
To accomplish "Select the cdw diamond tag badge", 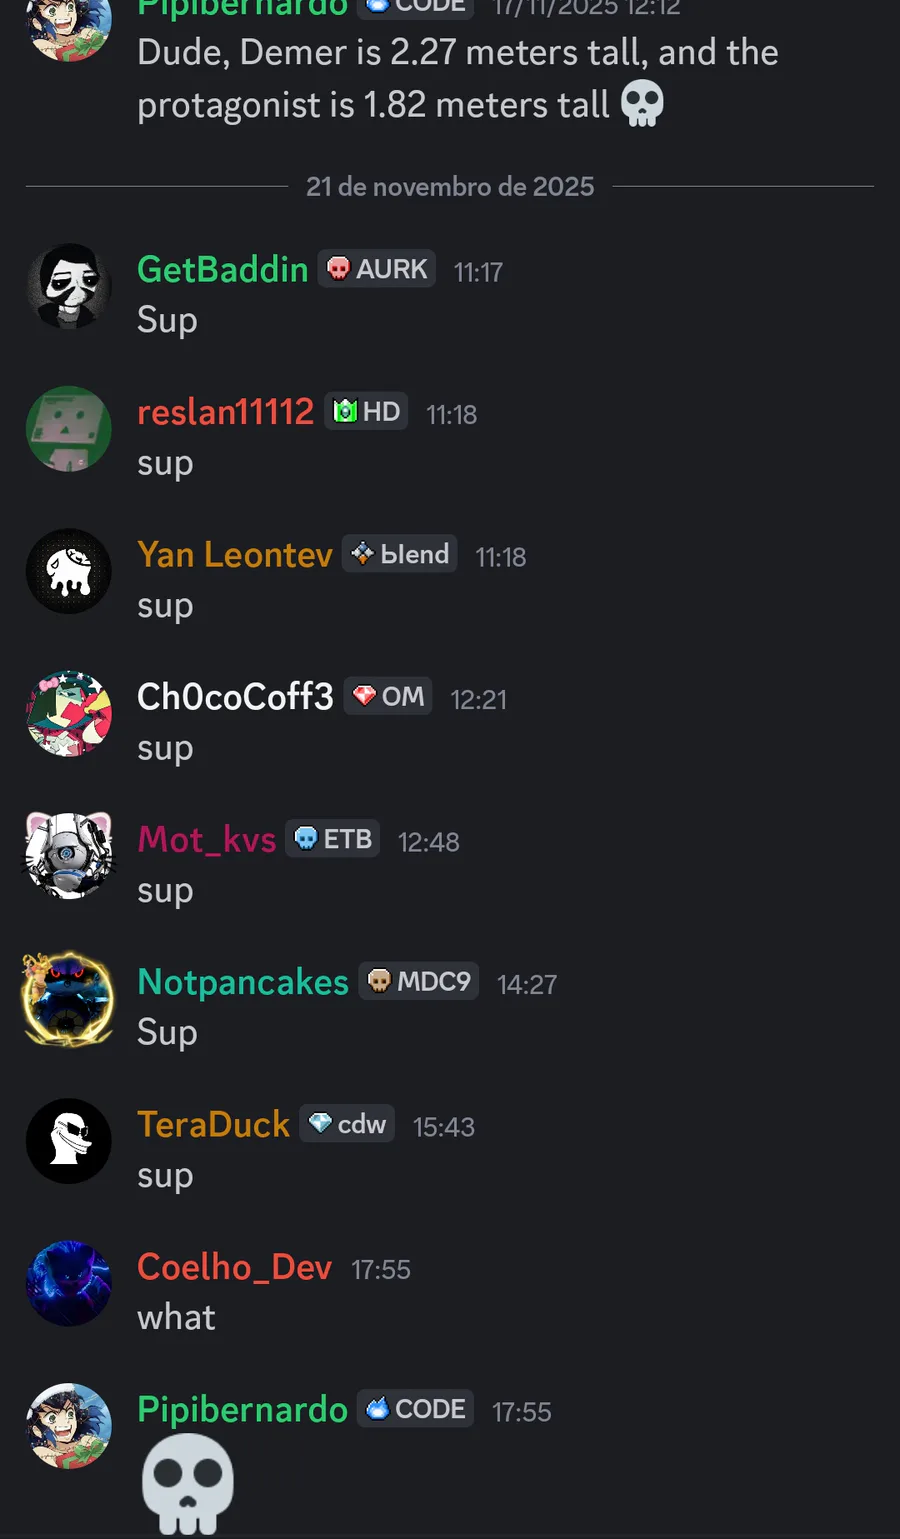I will pyautogui.click(x=347, y=1124).
